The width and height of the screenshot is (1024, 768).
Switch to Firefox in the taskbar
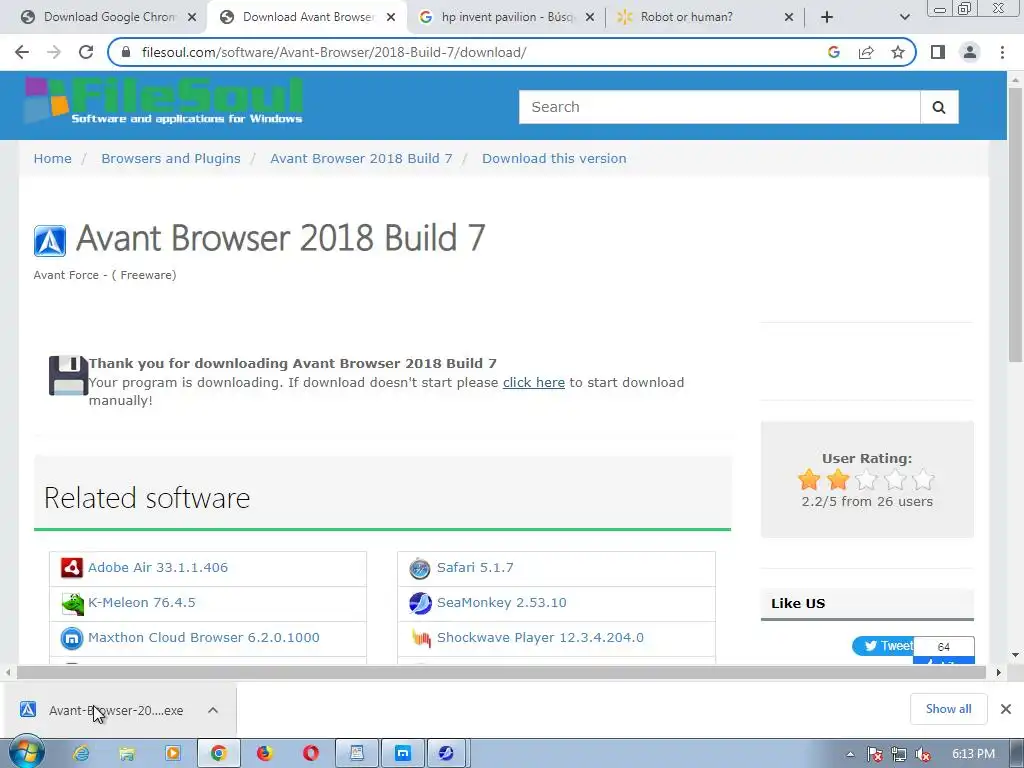pyautogui.click(x=264, y=754)
